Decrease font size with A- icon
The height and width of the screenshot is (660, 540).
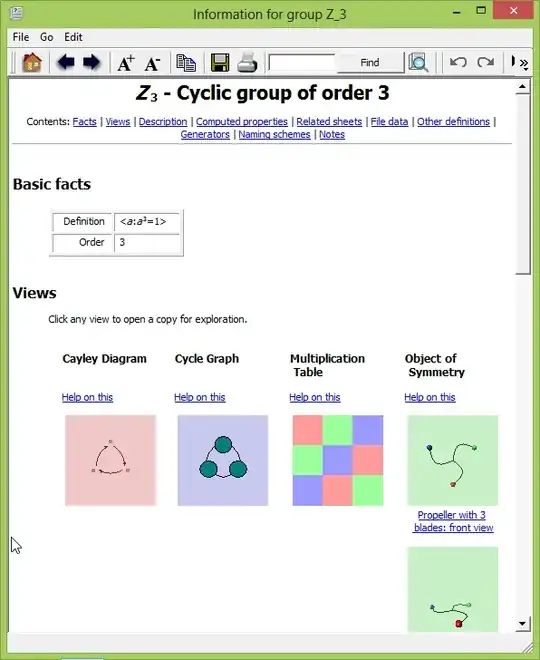tap(152, 64)
